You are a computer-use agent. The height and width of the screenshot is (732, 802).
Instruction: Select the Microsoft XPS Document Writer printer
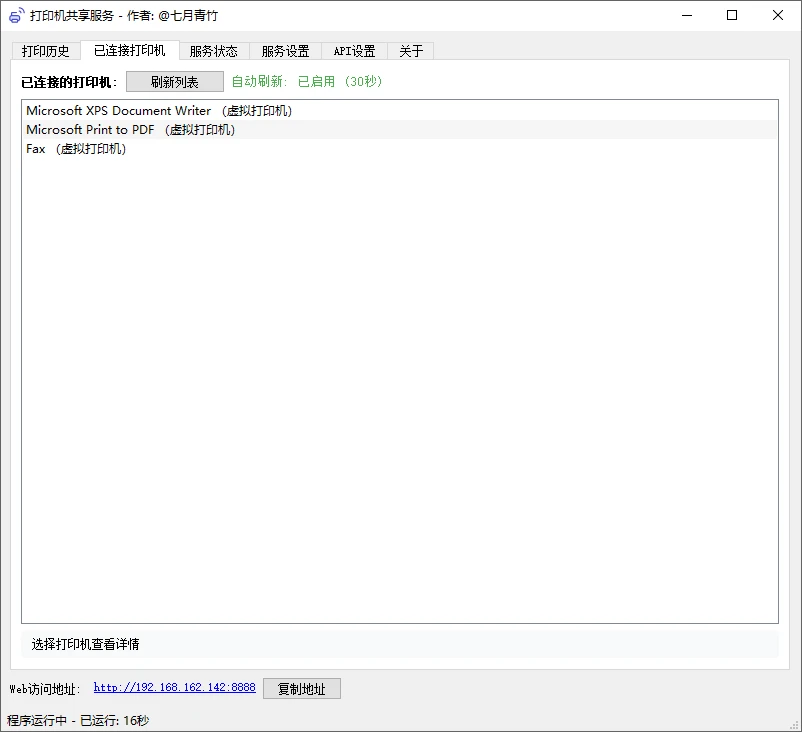coord(160,111)
